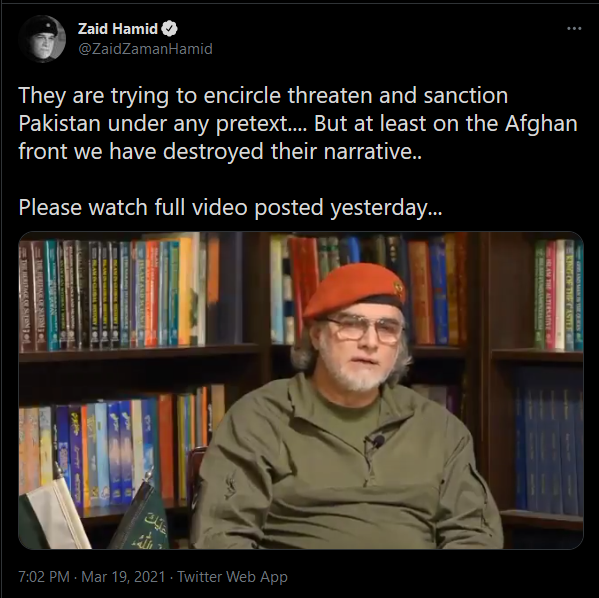The height and width of the screenshot is (598, 599).
Task: Click the Mar 19, 2021 date
Action: (x=123, y=577)
